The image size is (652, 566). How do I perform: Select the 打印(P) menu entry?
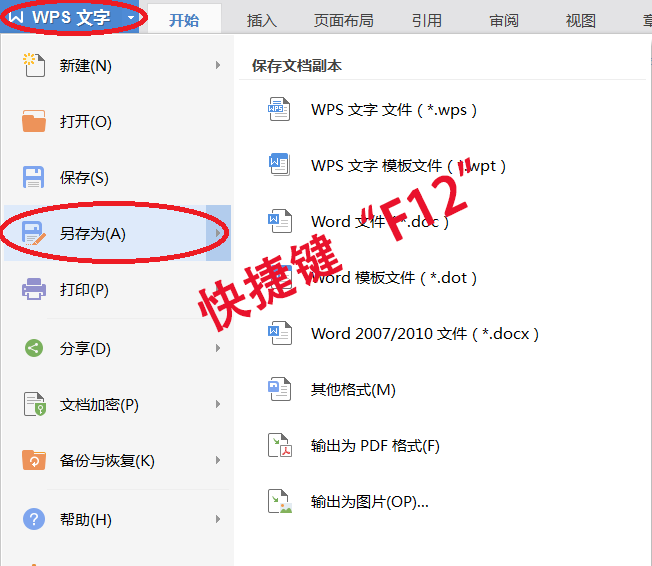point(118,289)
